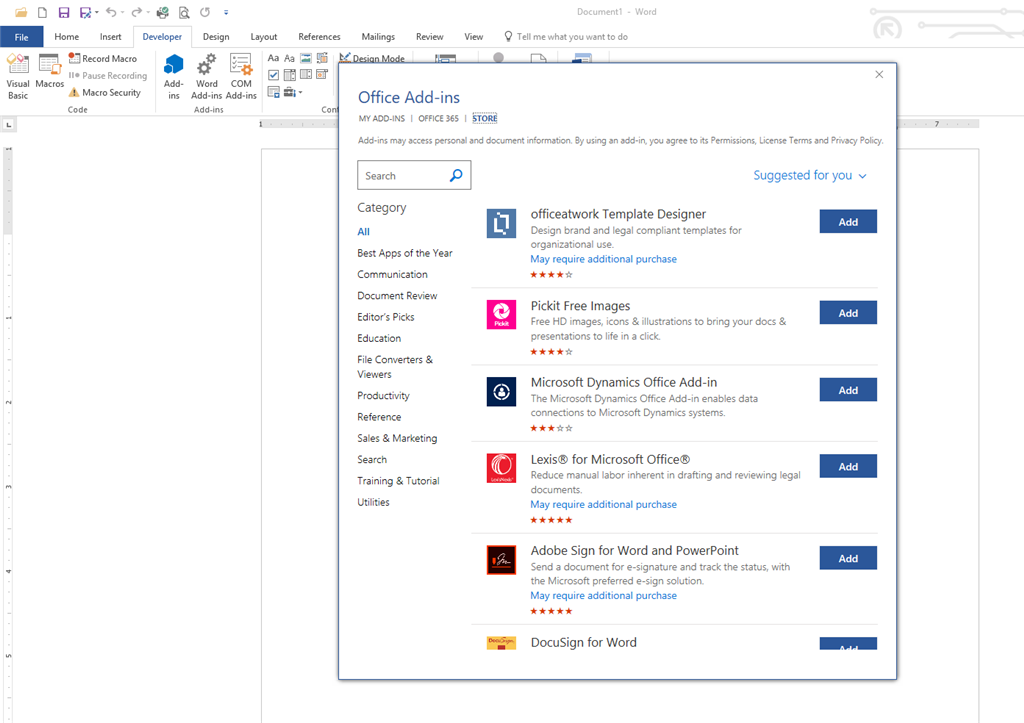
Task: Open Print Preview magnifier icon
Action: click(x=184, y=12)
